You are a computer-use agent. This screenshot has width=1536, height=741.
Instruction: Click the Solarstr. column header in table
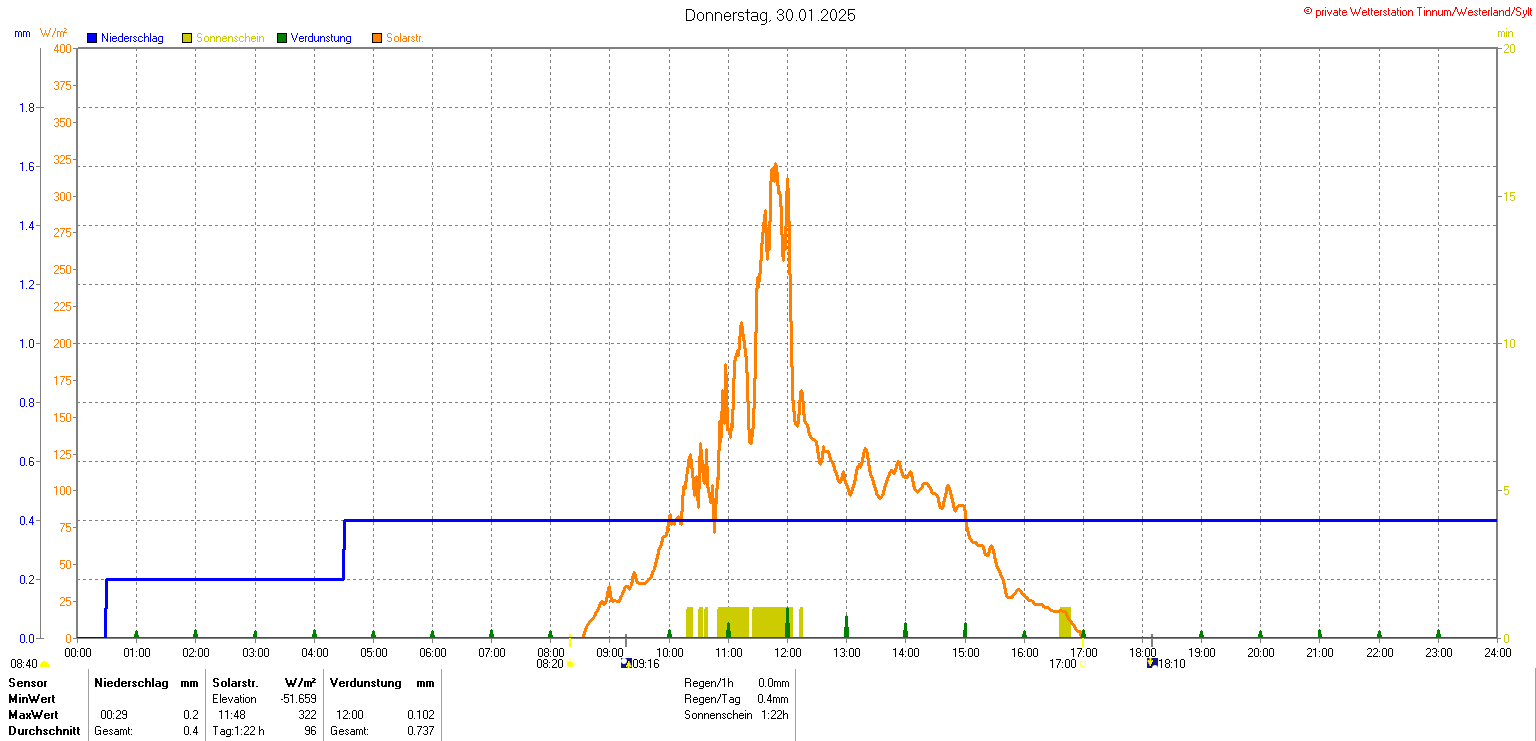(235, 683)
